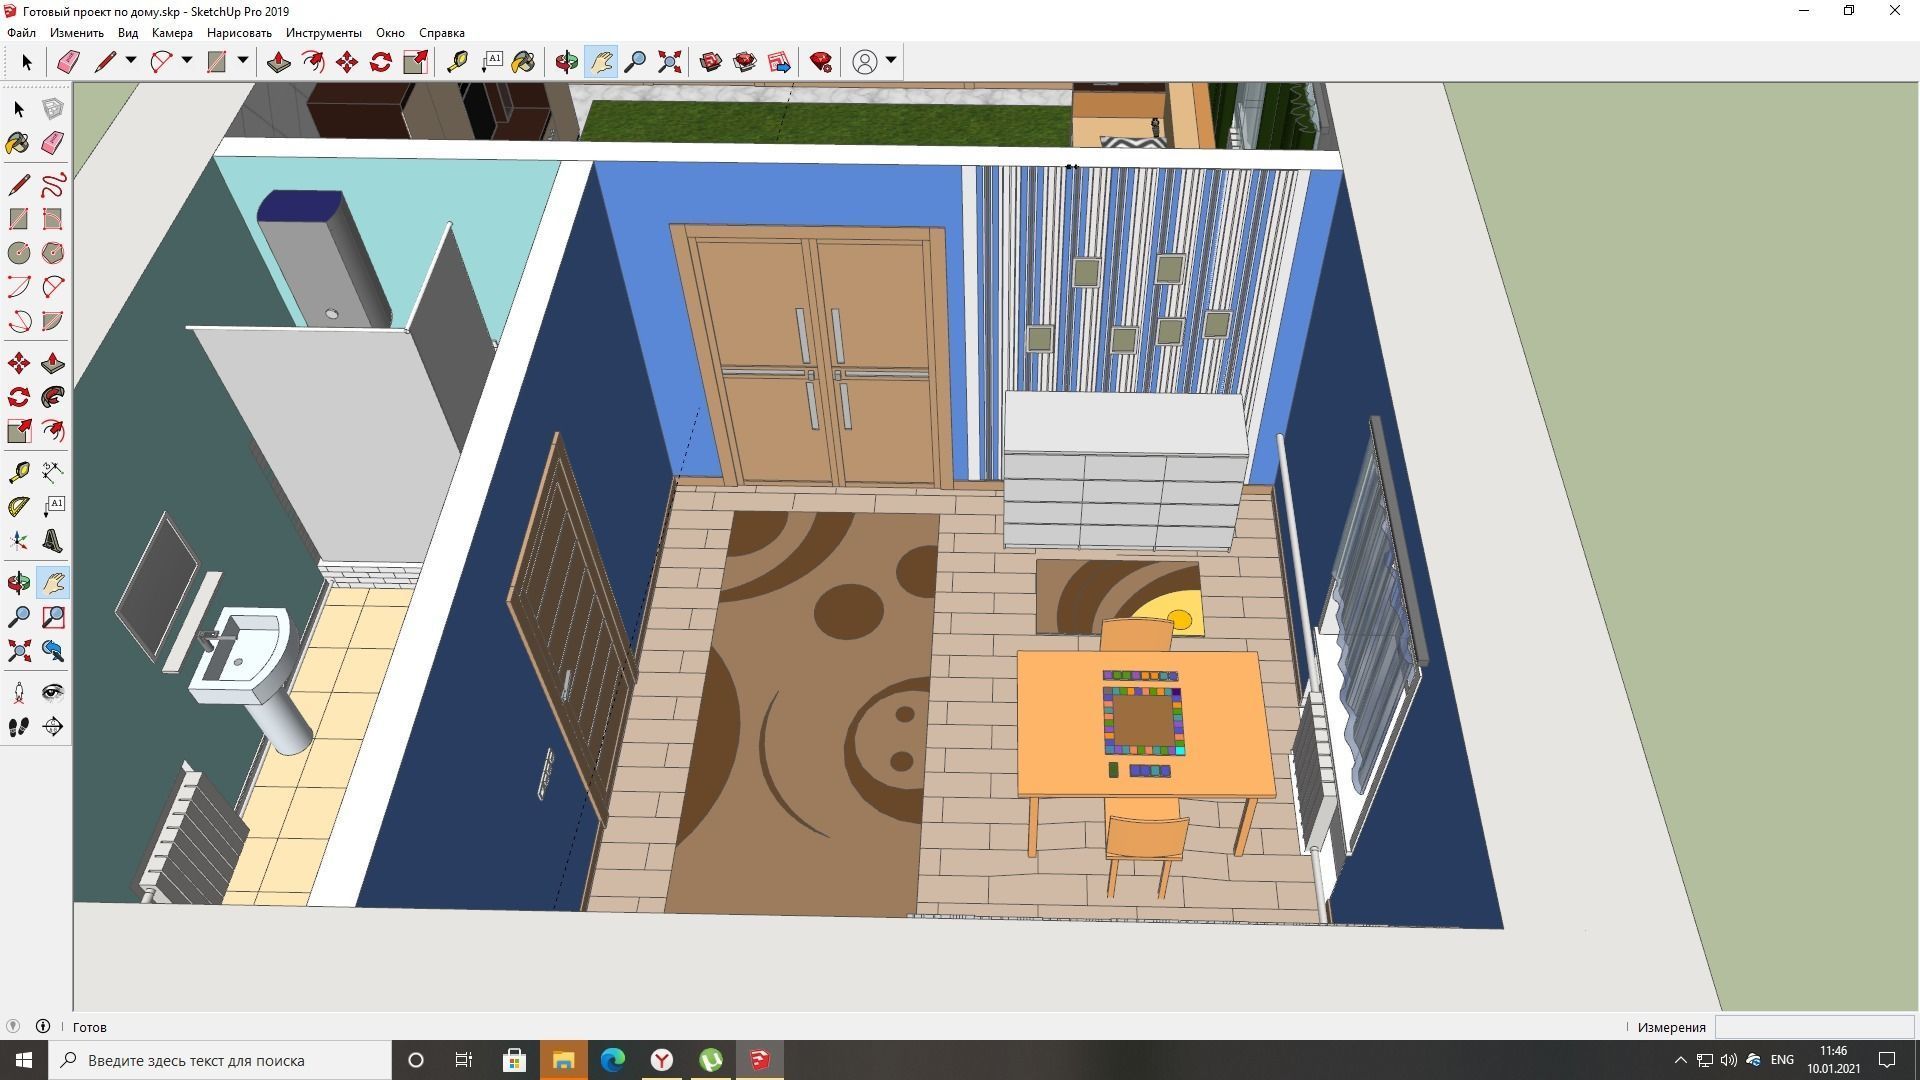Click the Send to LayOut icon
The width and height of the screenshot is (1920, 1080).
[x=779, y=62]
